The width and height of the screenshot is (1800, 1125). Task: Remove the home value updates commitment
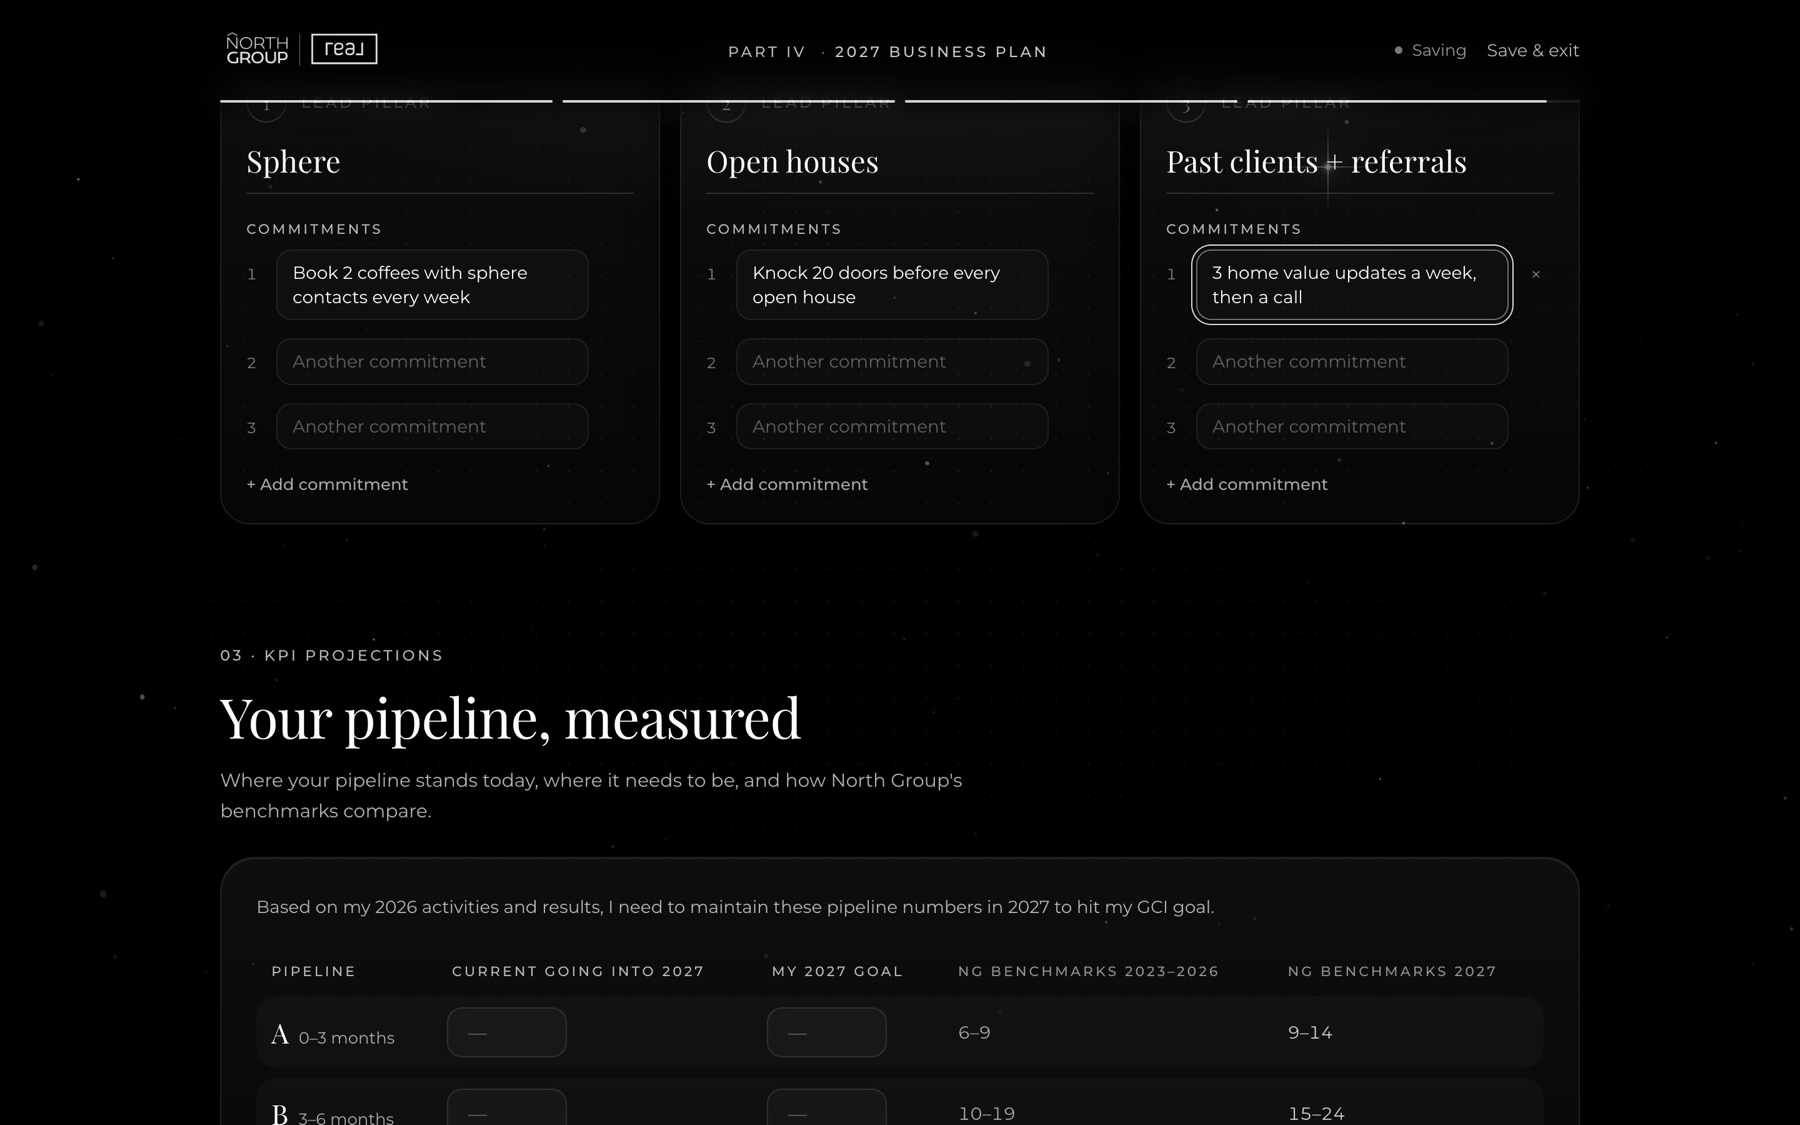(1536, 274)
